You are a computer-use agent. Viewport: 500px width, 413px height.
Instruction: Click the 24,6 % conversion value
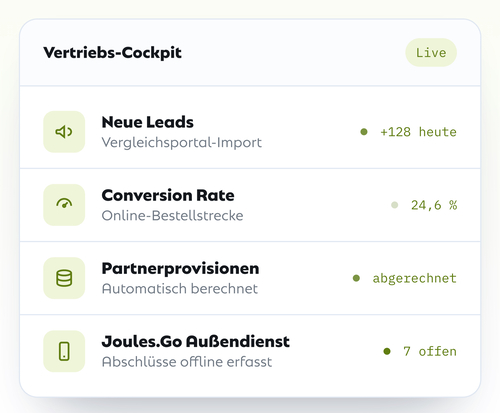(434, 205)
